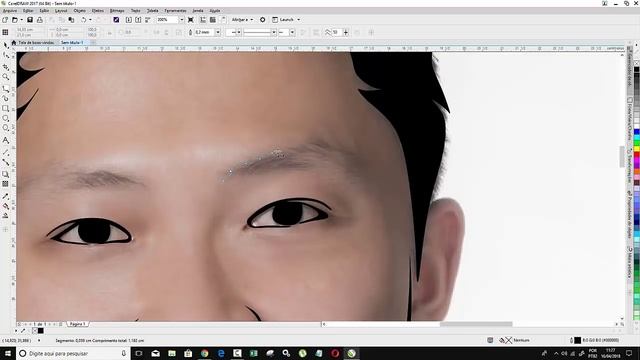Select the Rectangle tool

[6, 109]
